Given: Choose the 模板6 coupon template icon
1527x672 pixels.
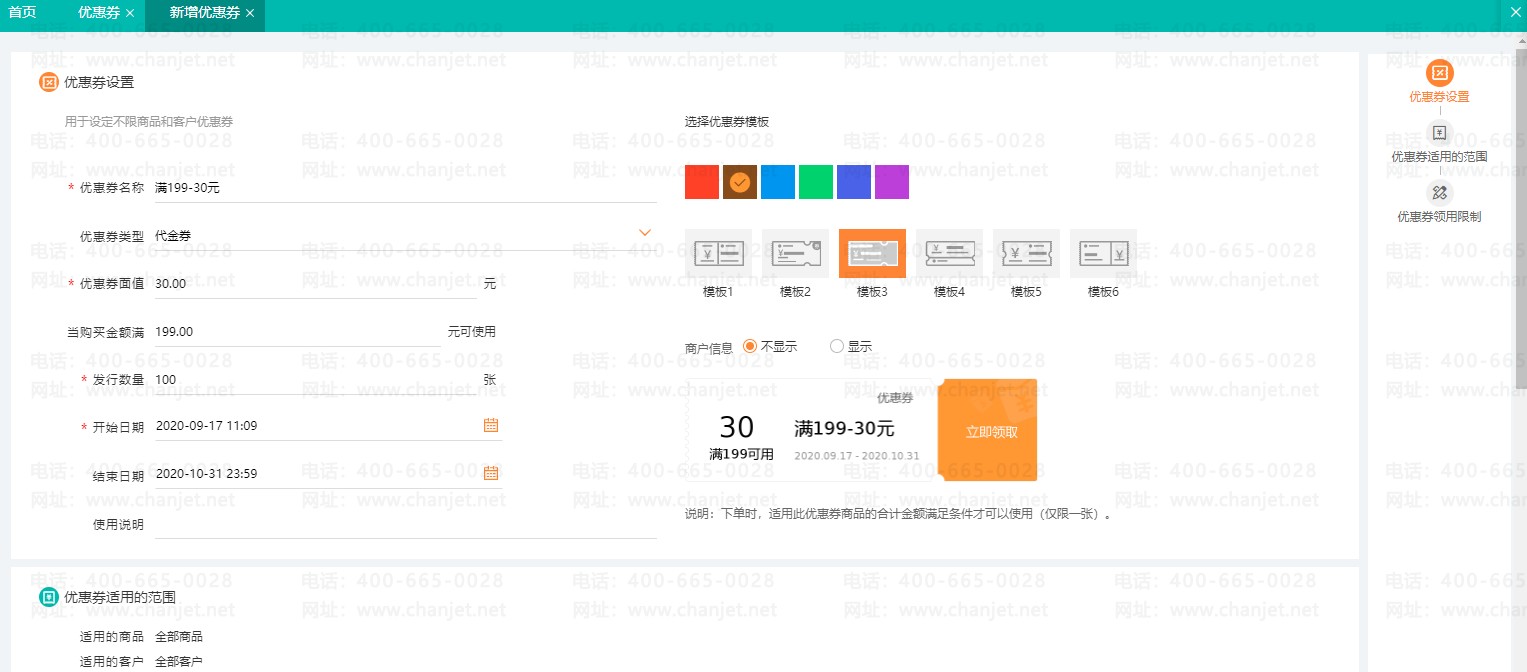Looking at the screenshot, I should point(1103,253).
